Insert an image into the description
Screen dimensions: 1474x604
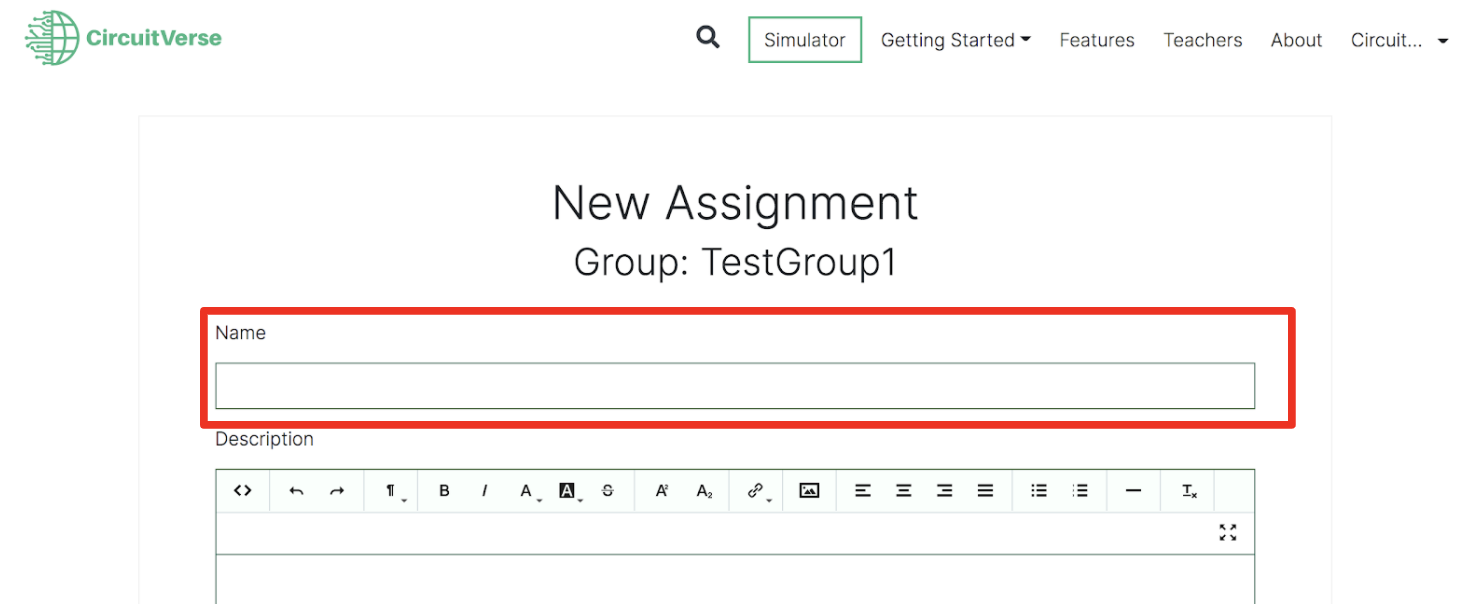pyautogui.click(x=809, y=491)
